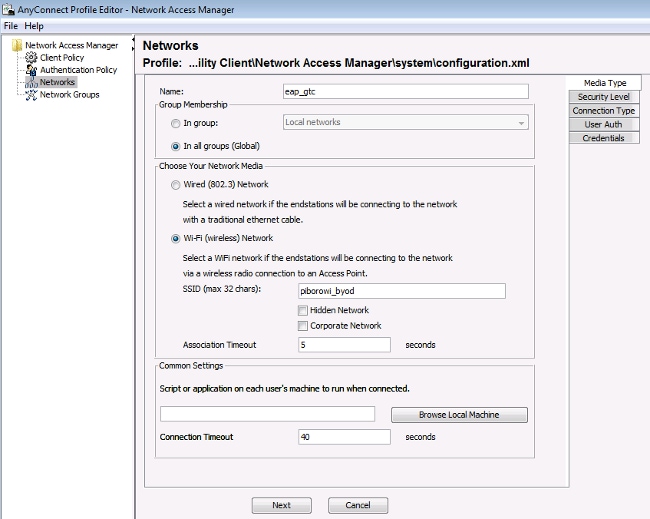This screenshot has height=519, width=650.
Task: Click the Cancel button
Action: (x=358, y=505)
